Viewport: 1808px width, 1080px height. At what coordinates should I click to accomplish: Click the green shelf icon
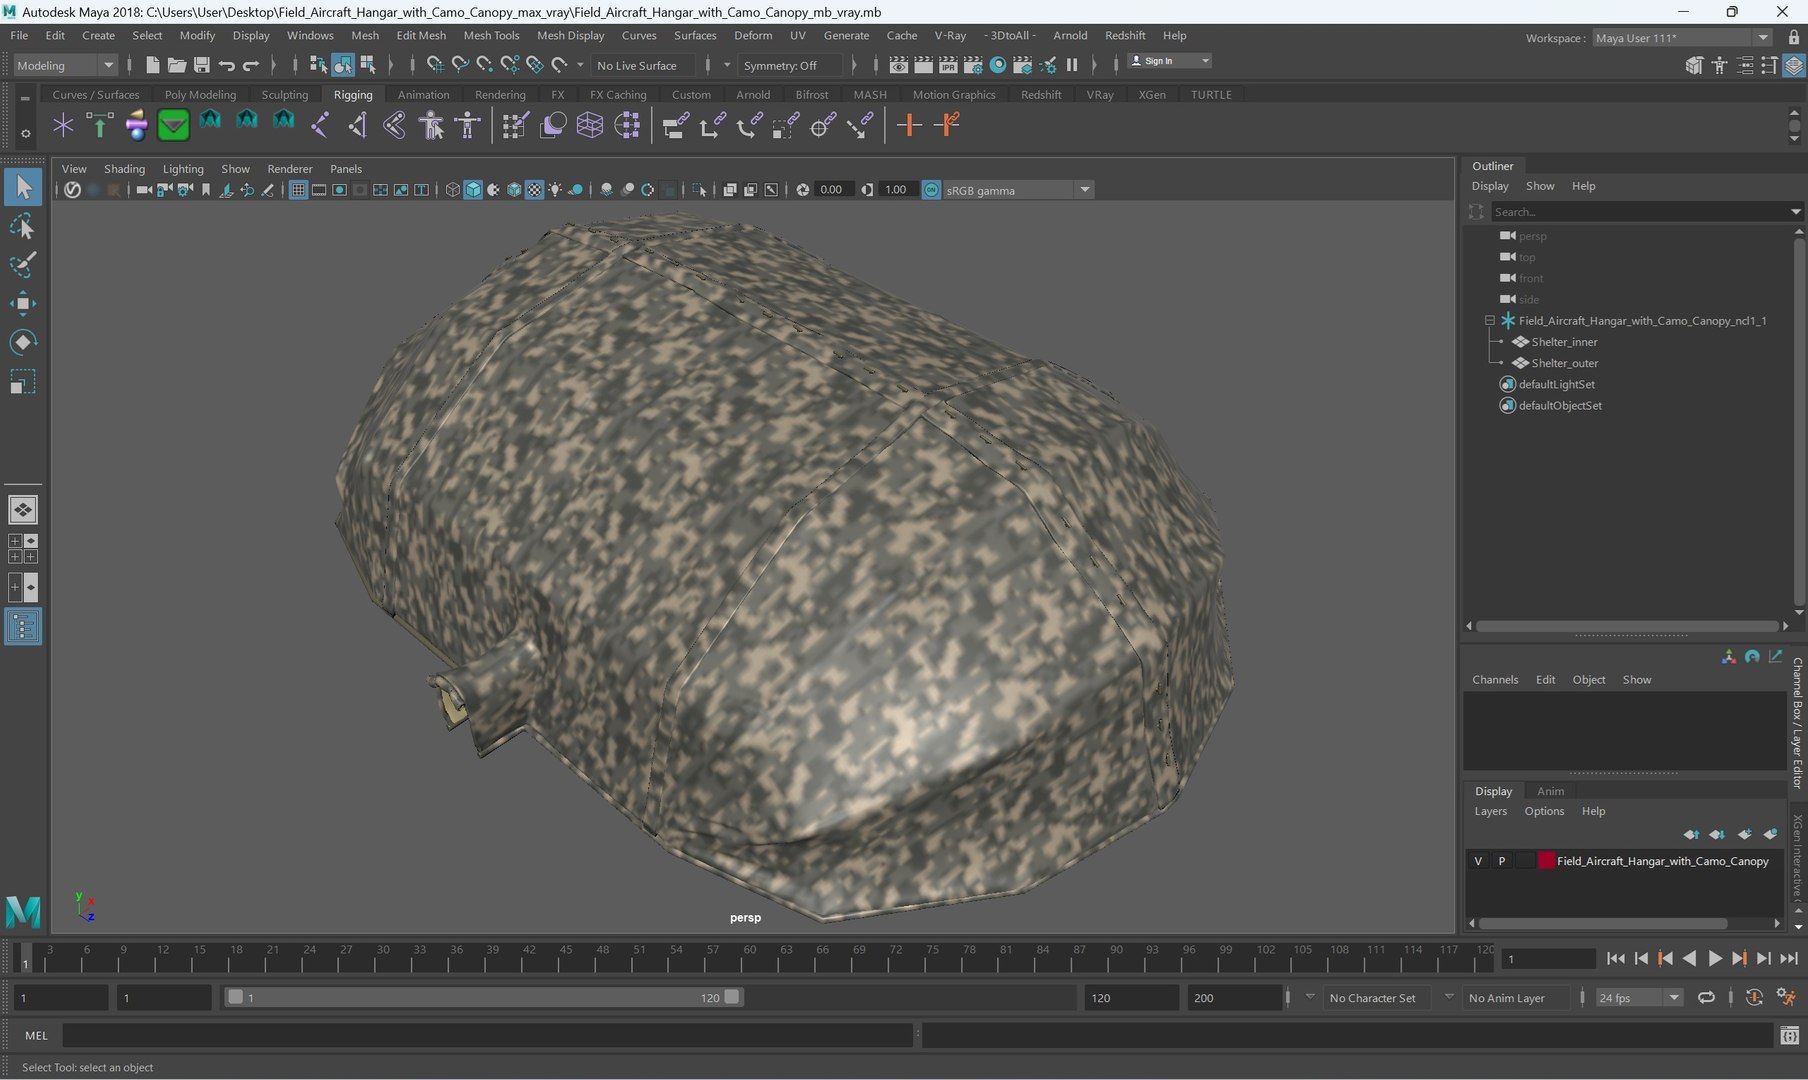(x=173, y=125)
